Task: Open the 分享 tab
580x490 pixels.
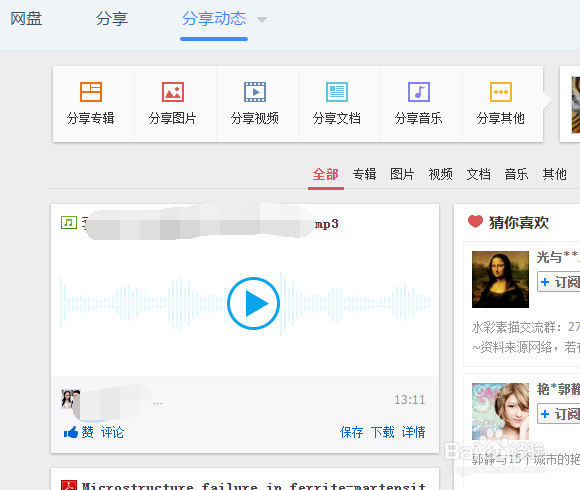Action: (x=112, y=18)
